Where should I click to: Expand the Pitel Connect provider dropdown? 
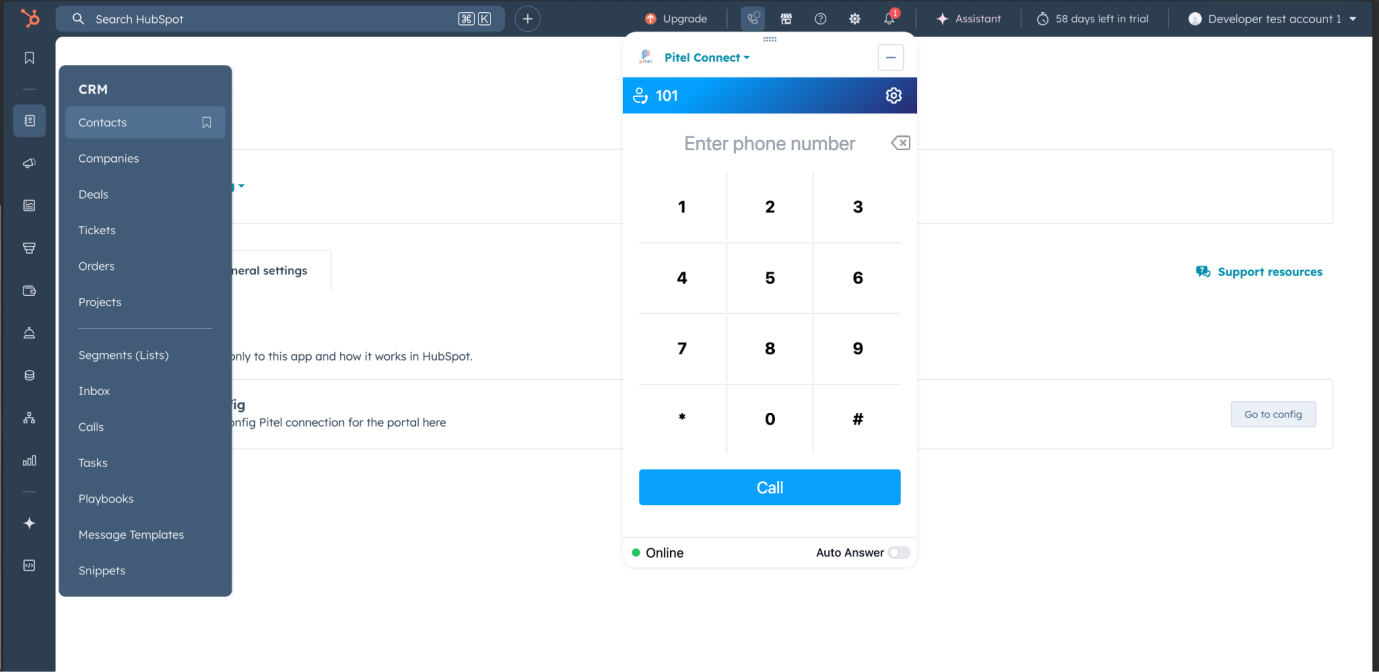point(707,57)
